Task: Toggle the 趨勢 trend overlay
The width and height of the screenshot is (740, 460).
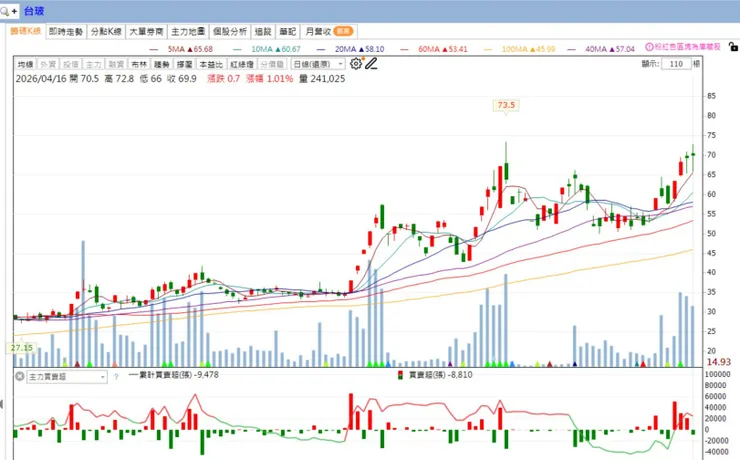Action: (x=161, y=64)
